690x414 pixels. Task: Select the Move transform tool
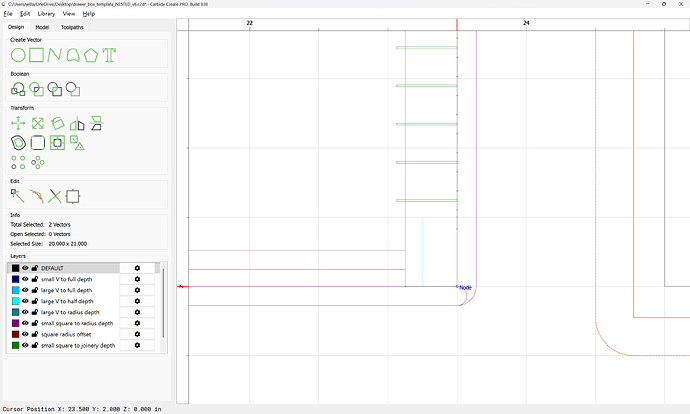click(x=18, y=123)
